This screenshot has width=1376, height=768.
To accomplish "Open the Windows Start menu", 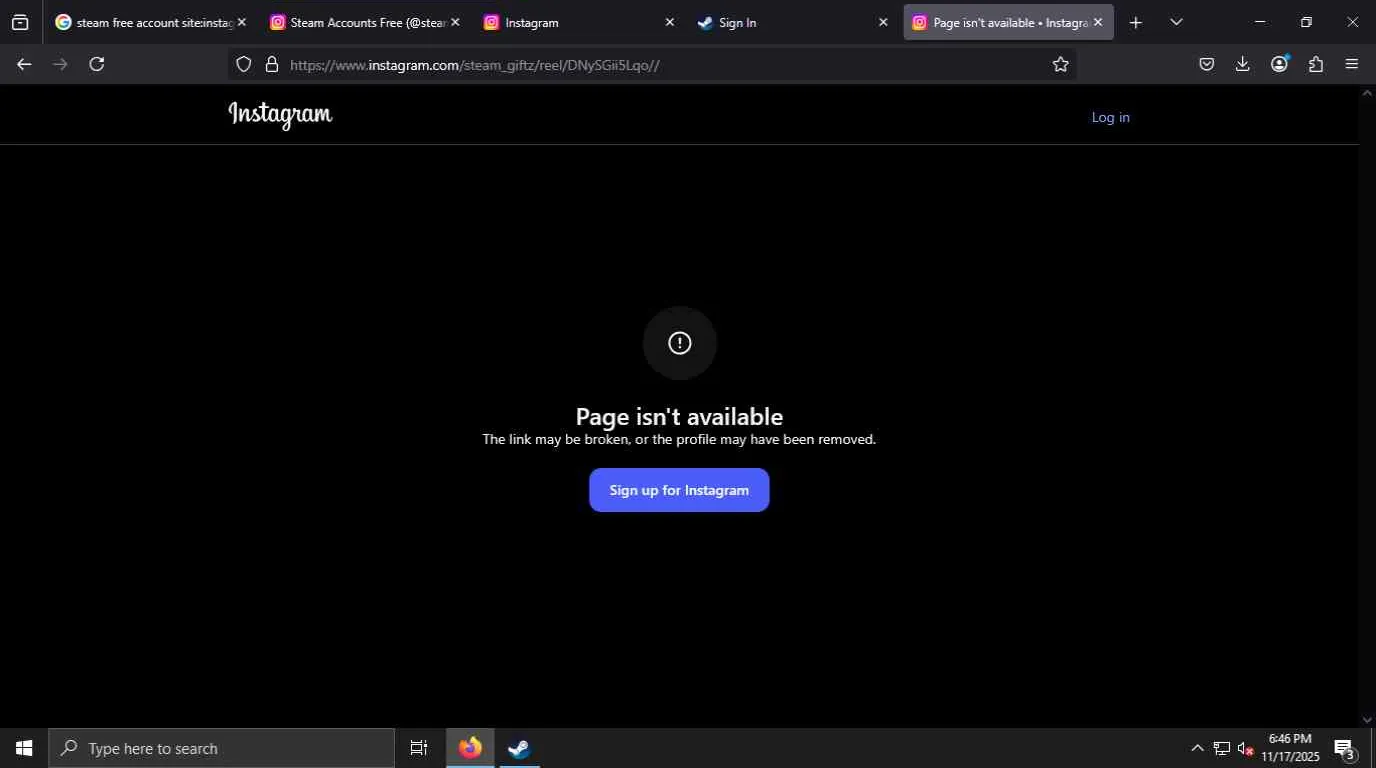I will click(x=24, y=748).
